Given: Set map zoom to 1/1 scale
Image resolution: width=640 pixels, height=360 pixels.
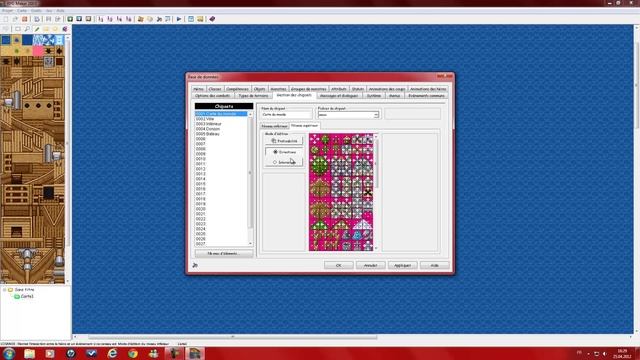Looking at the screenshot, I should 101,19.
